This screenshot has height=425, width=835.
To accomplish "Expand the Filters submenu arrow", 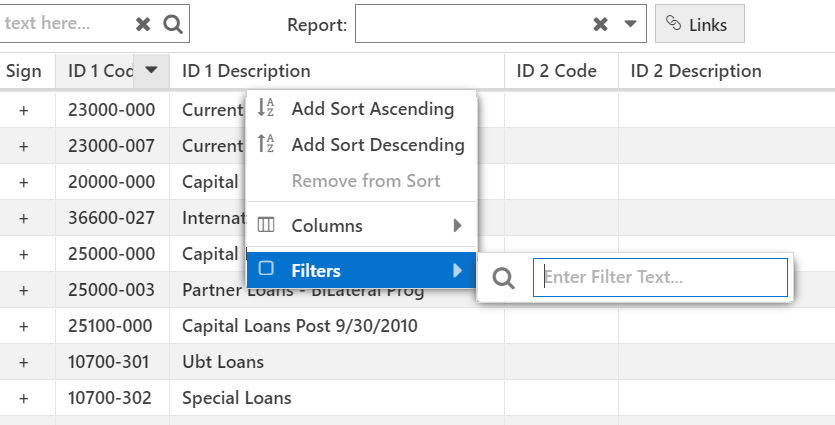I will pyautogui.click(x=457, y=271).
